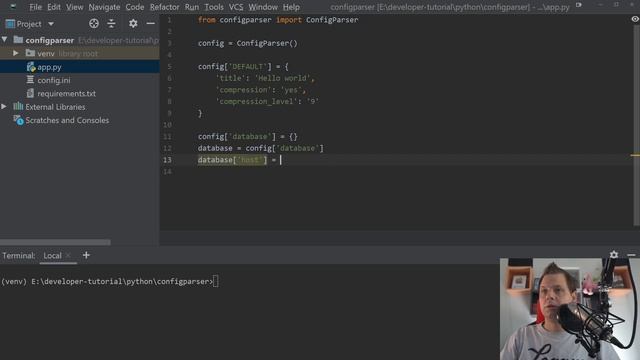Click the app.py Python file icon
Viewport: 640px width, 360px height.
(x=31, y=67)
